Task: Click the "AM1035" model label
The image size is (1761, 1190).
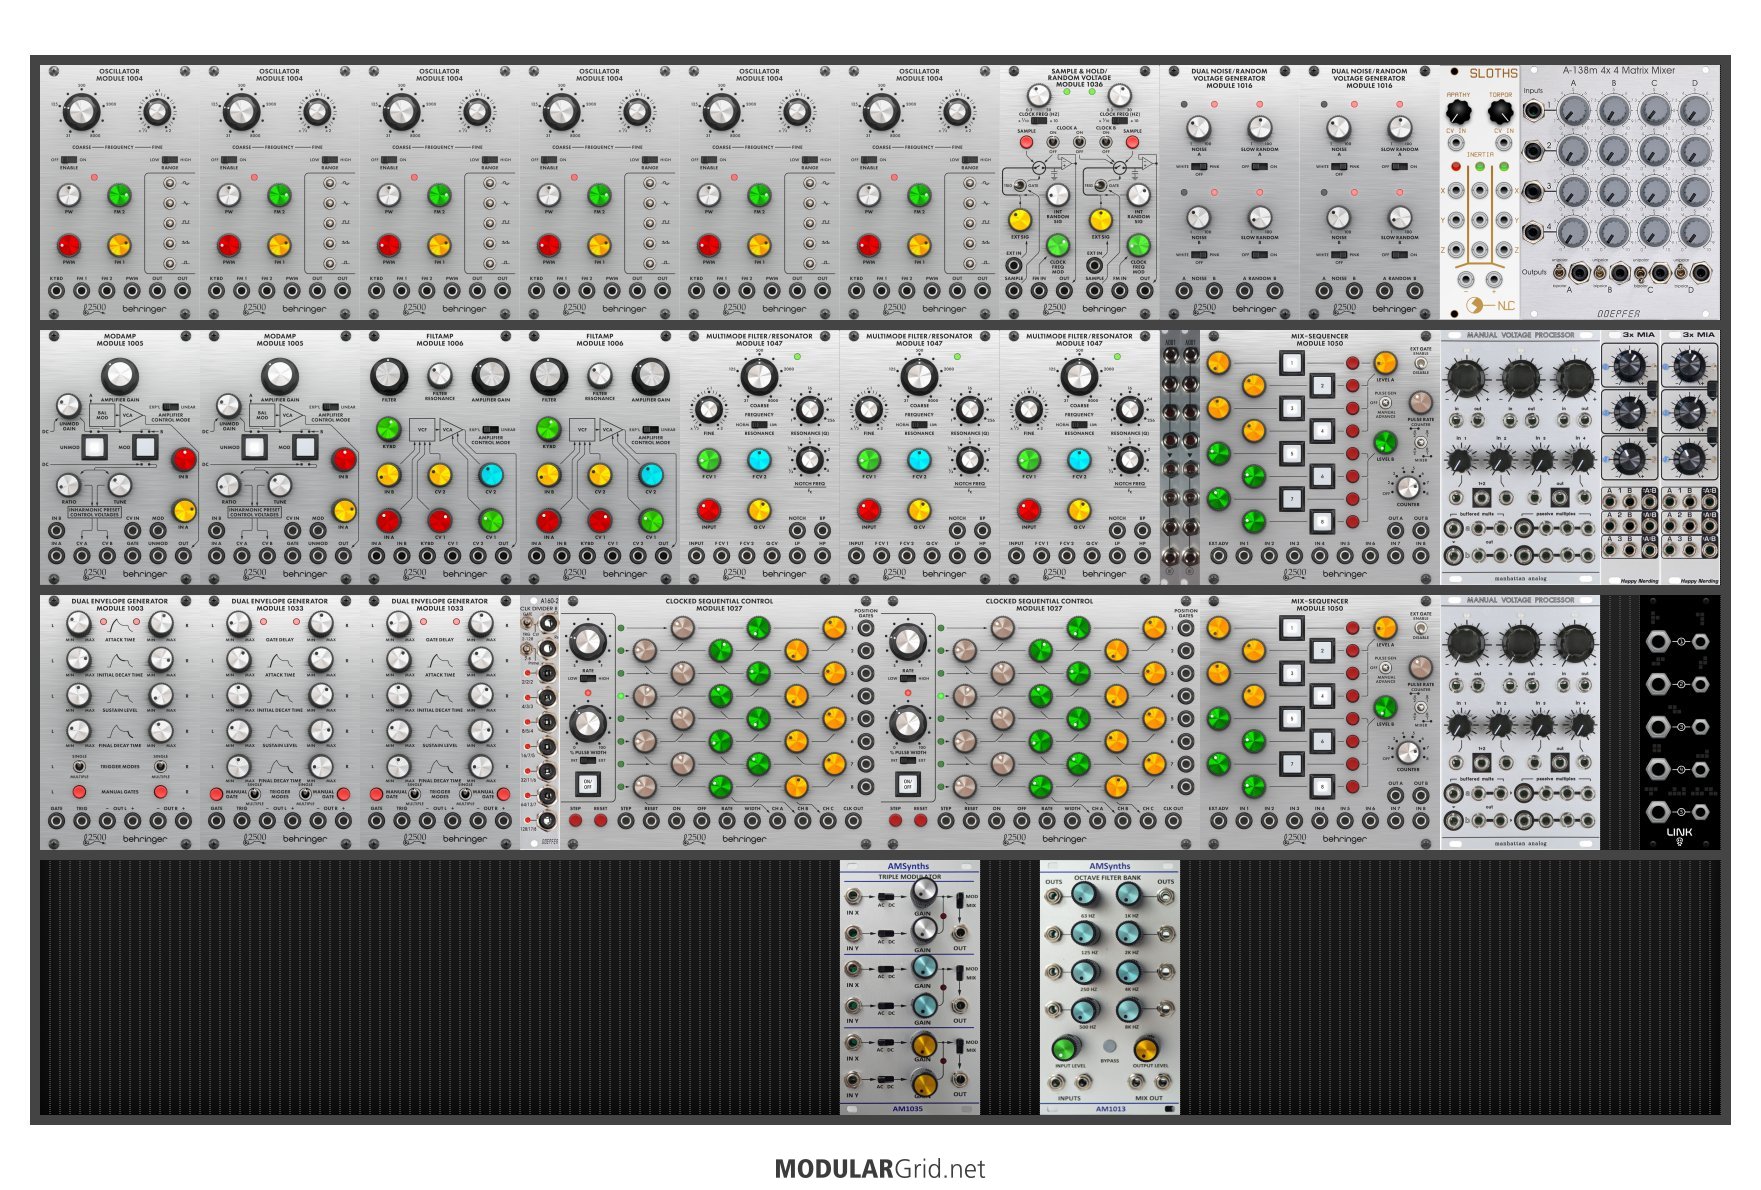Action: pyautogui.click(x=908, y=1108)
